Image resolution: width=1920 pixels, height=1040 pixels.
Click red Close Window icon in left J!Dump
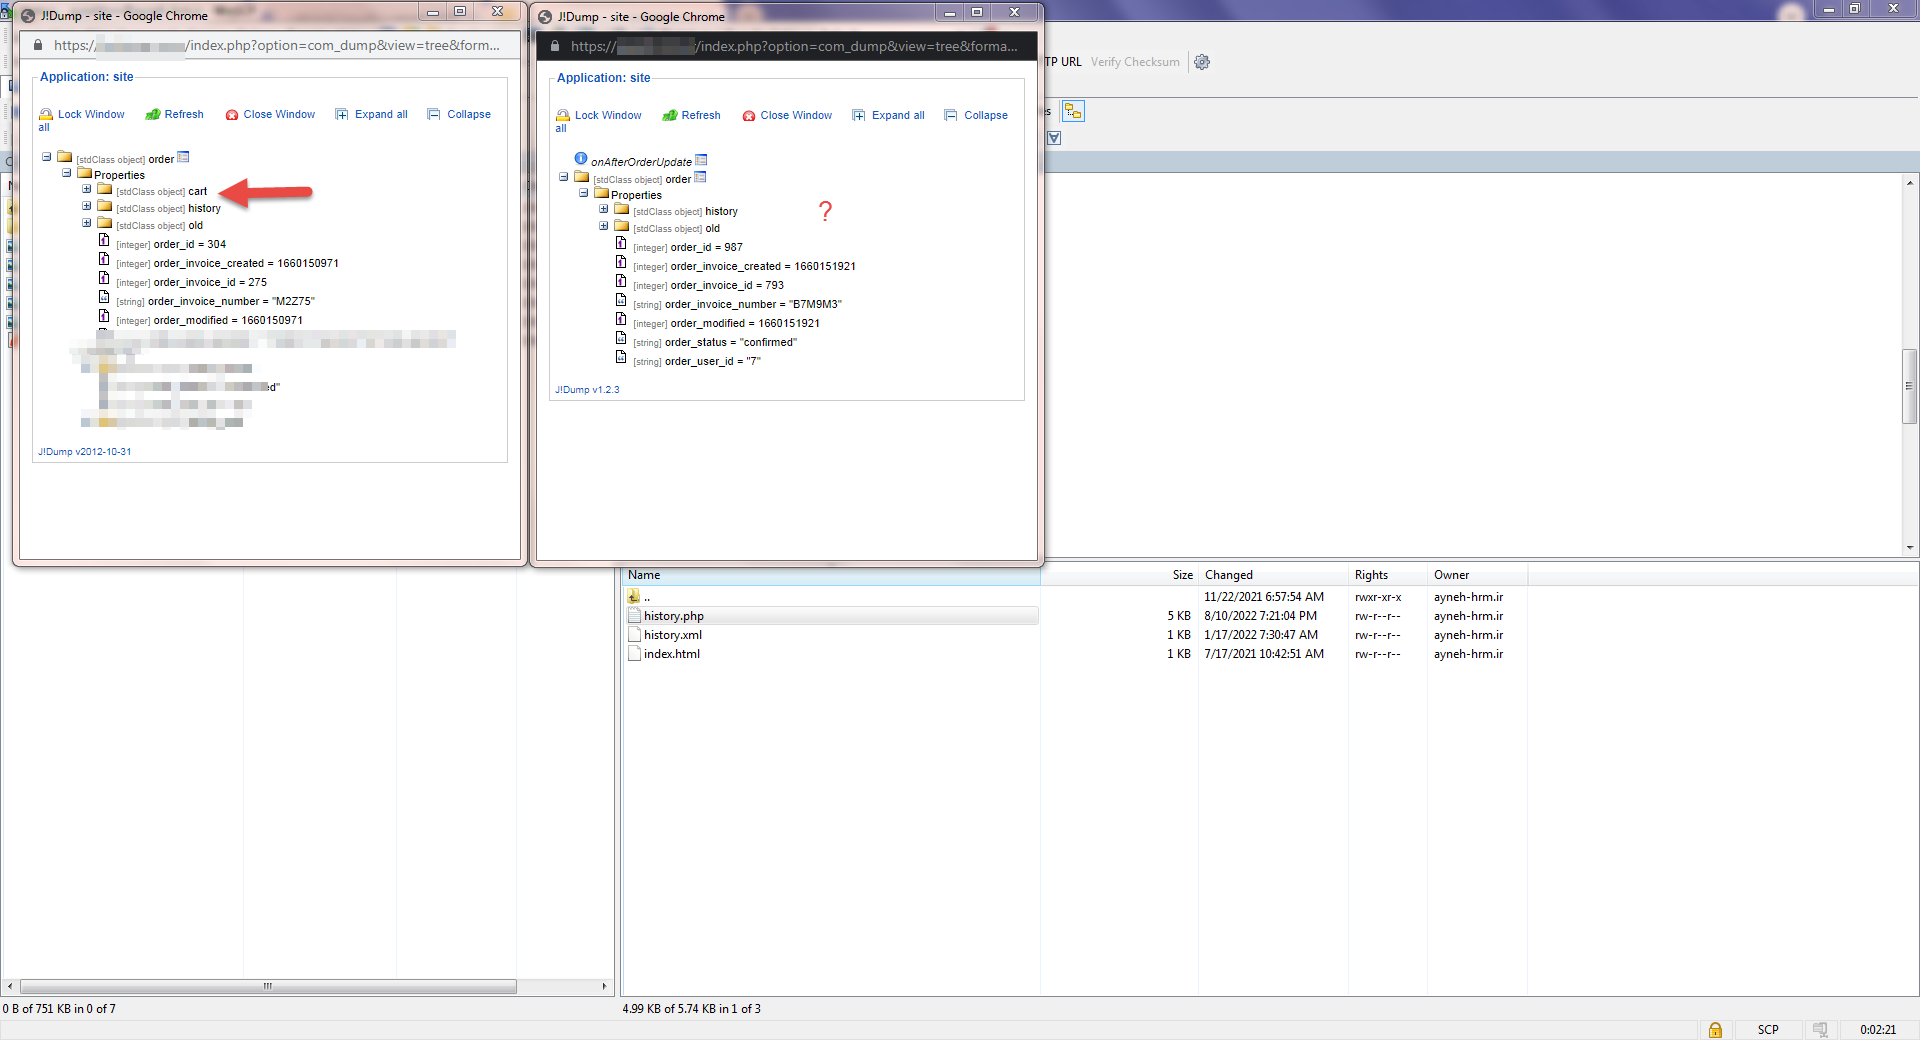pos(232,115)
